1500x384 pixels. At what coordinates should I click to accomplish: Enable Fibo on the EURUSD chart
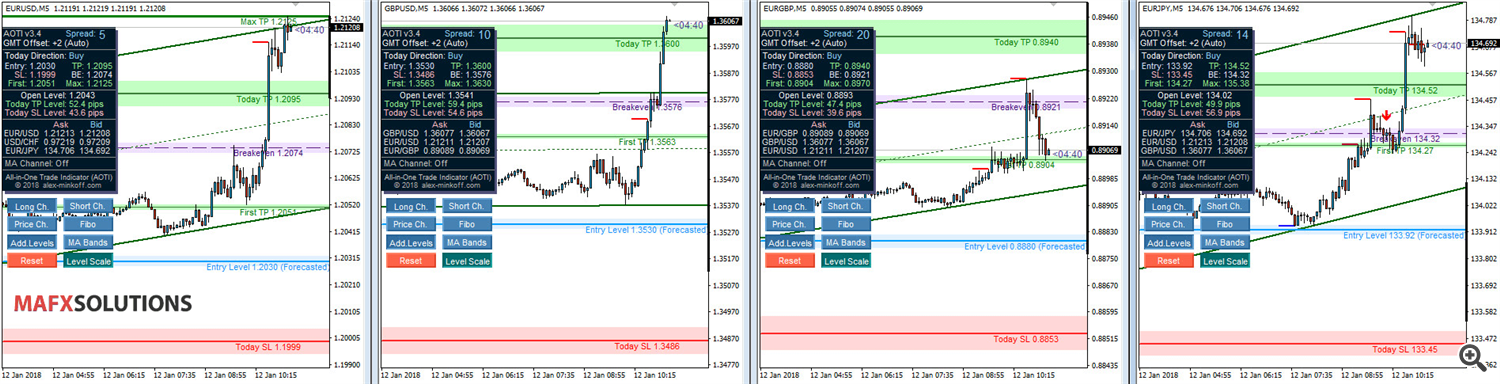click(88, 225)
